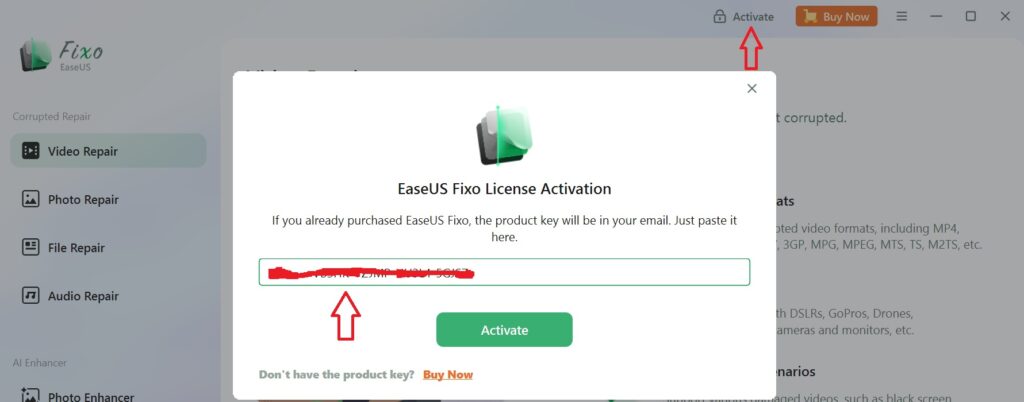Screen dimensions: 1024x402
Task: Click the Fixo EaseUS logo
Action: (x=61, y=55)
